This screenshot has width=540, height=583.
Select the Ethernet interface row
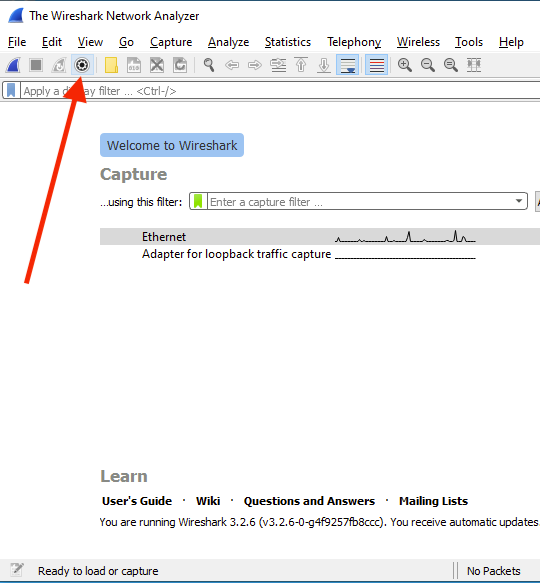pyautogui.click(x=320, y=237)
